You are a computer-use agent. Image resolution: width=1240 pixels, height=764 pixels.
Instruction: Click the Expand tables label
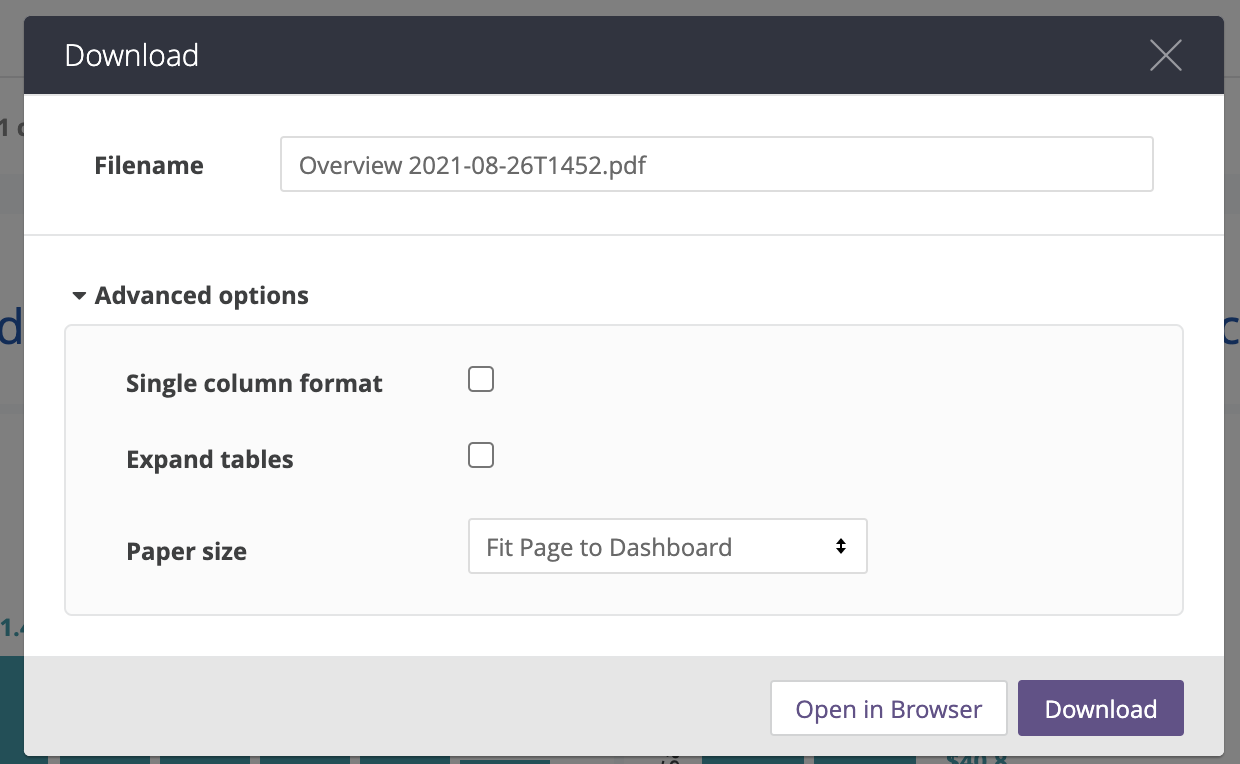[x=210, y=460]
